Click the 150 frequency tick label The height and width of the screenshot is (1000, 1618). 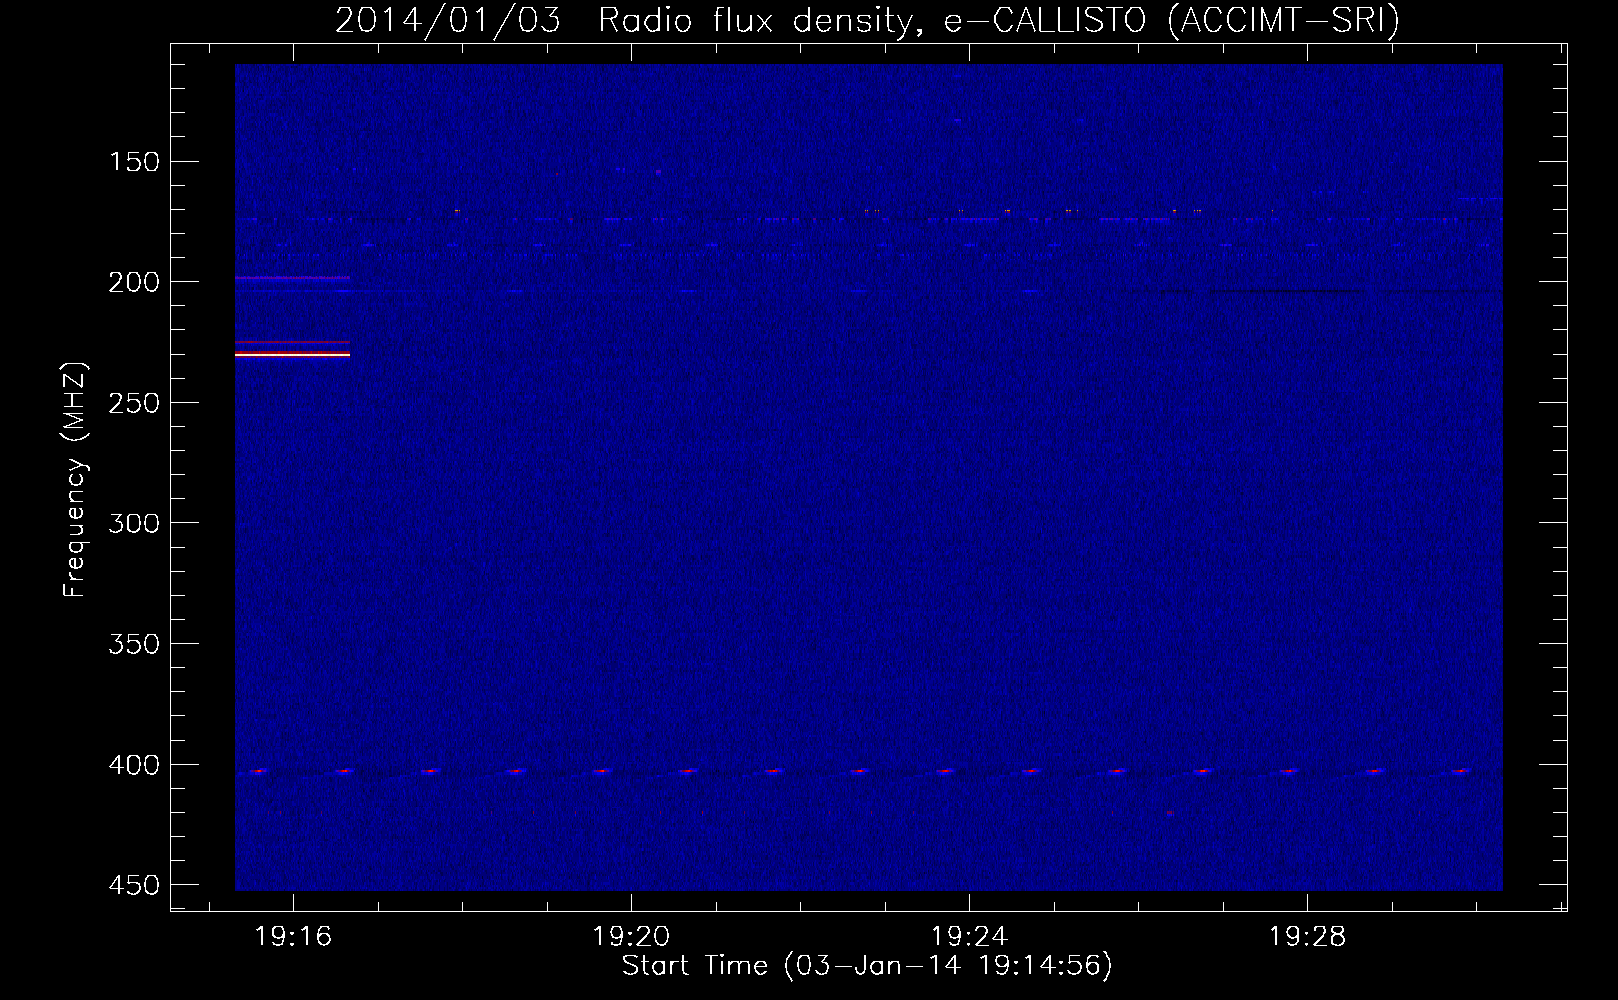133,162
